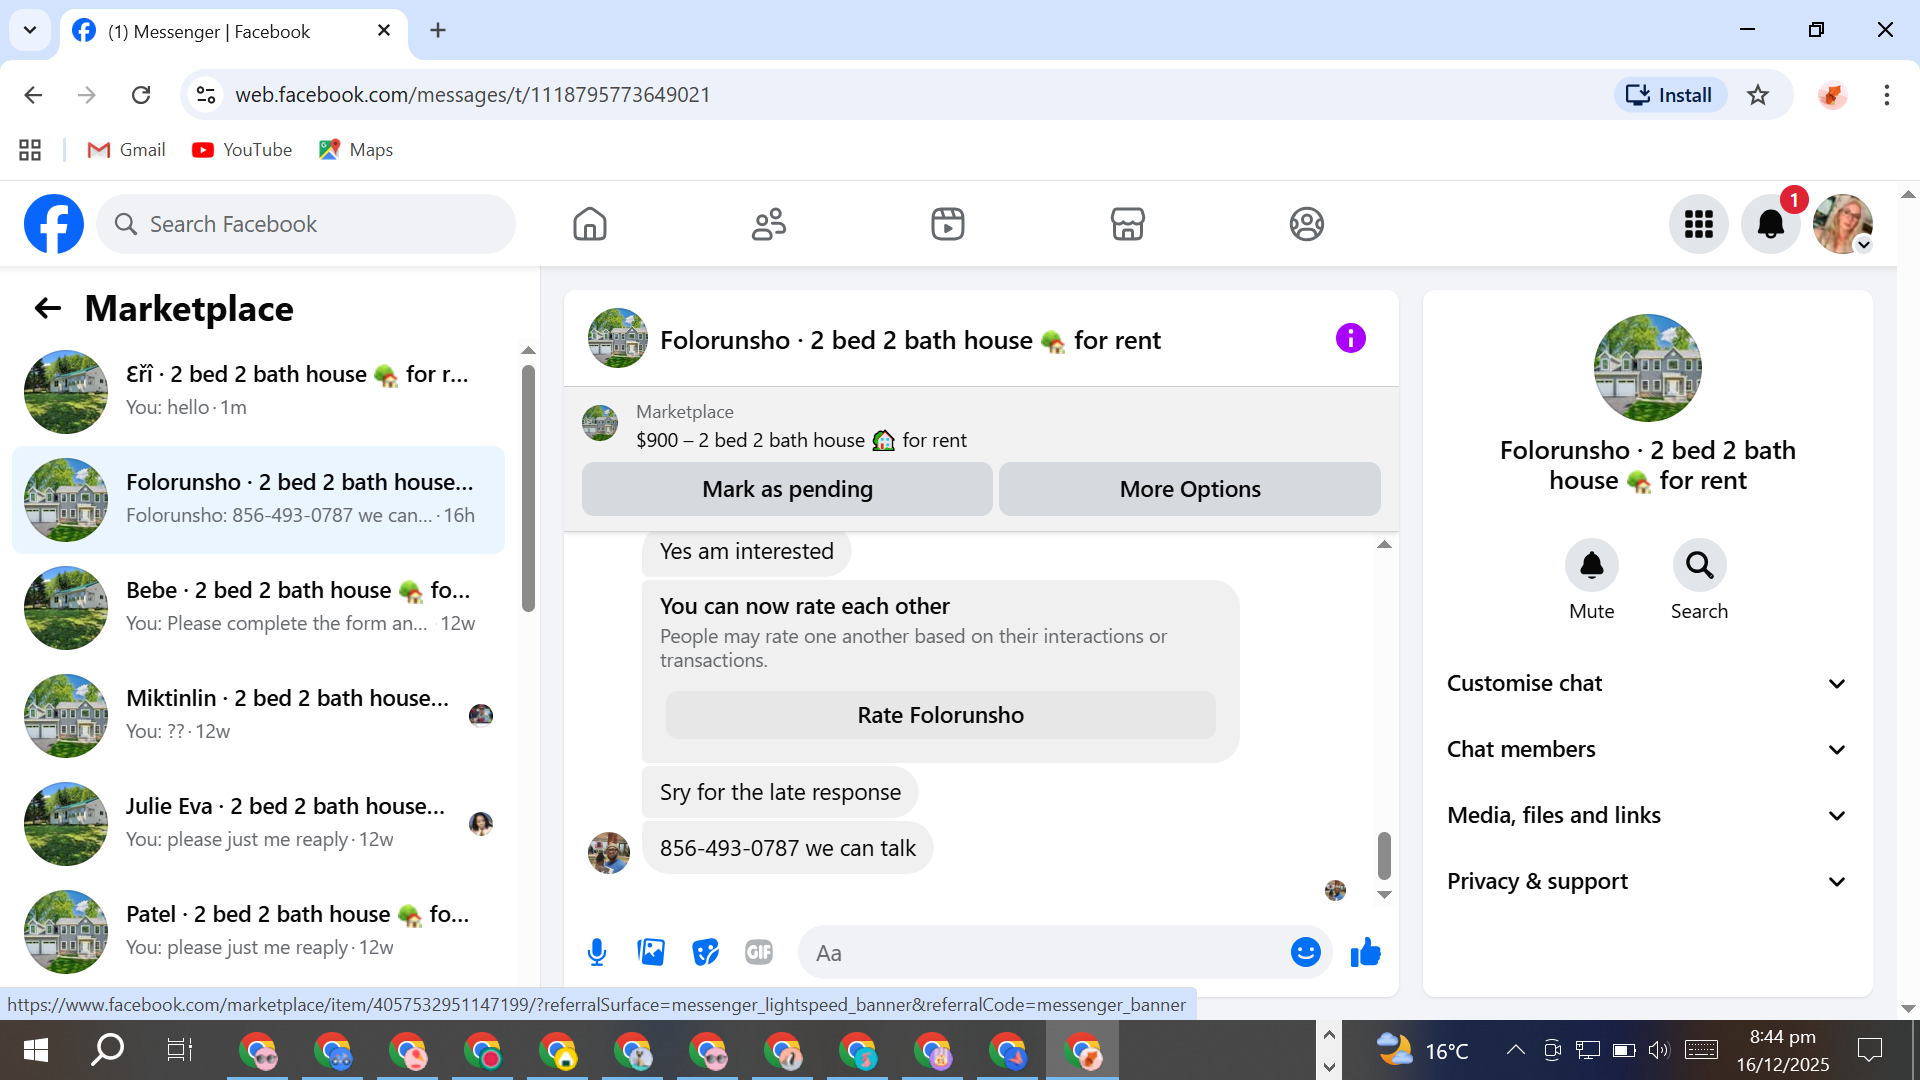
Task: Click Mark as pending button
Action: click(x=787, y=489)
